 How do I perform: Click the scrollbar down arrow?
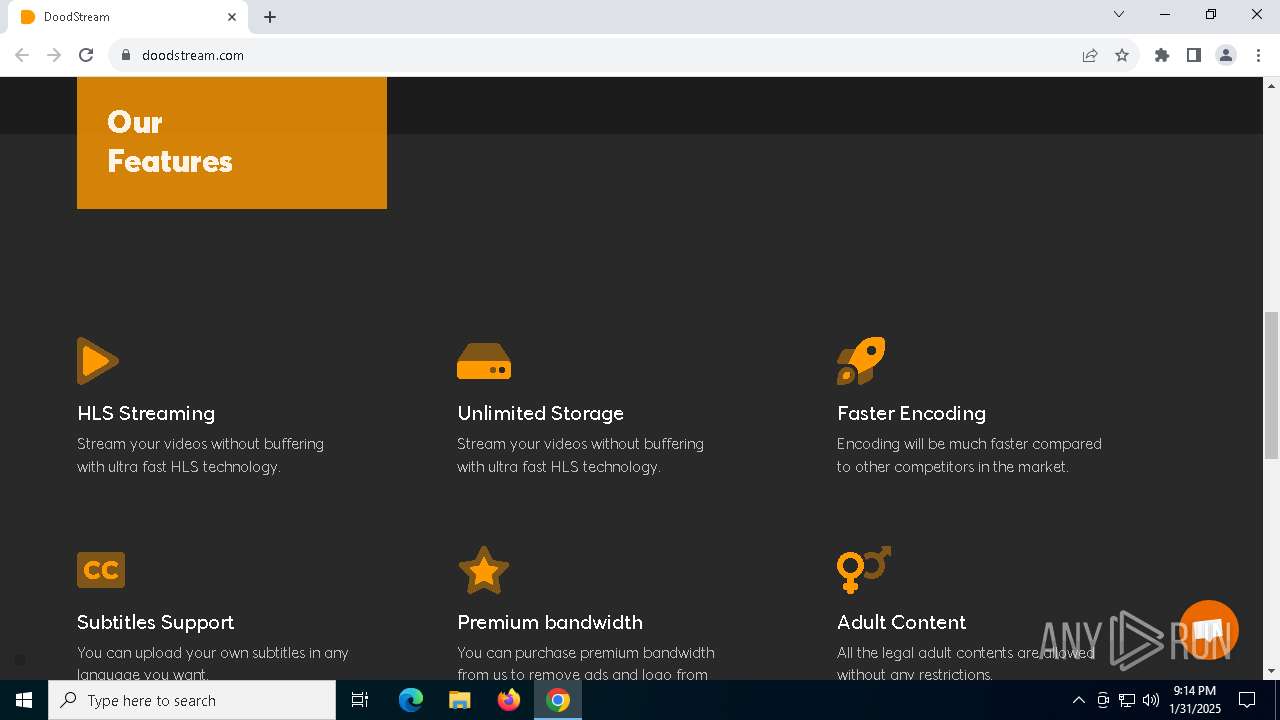coord(1271,671)
